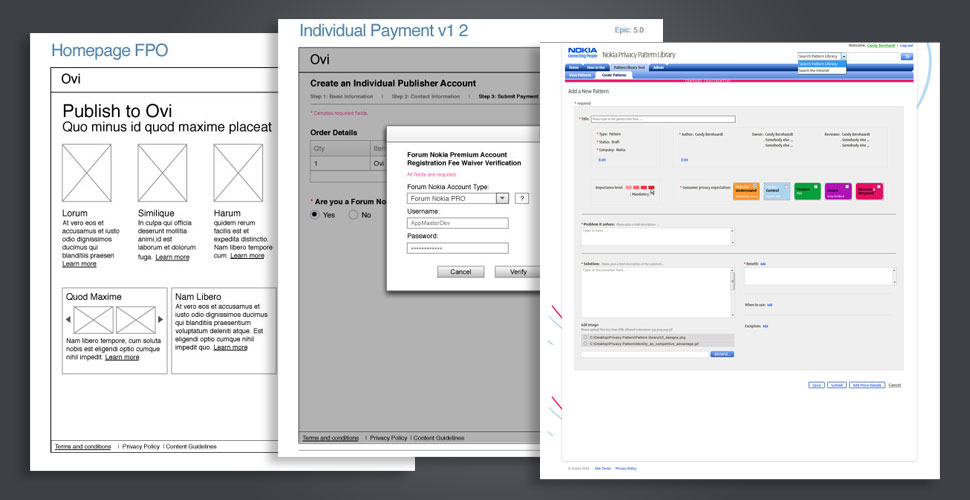Click the Solution text area scrollbar
The height and width of the screenshot is (500, 970).
tap(732, 293)
